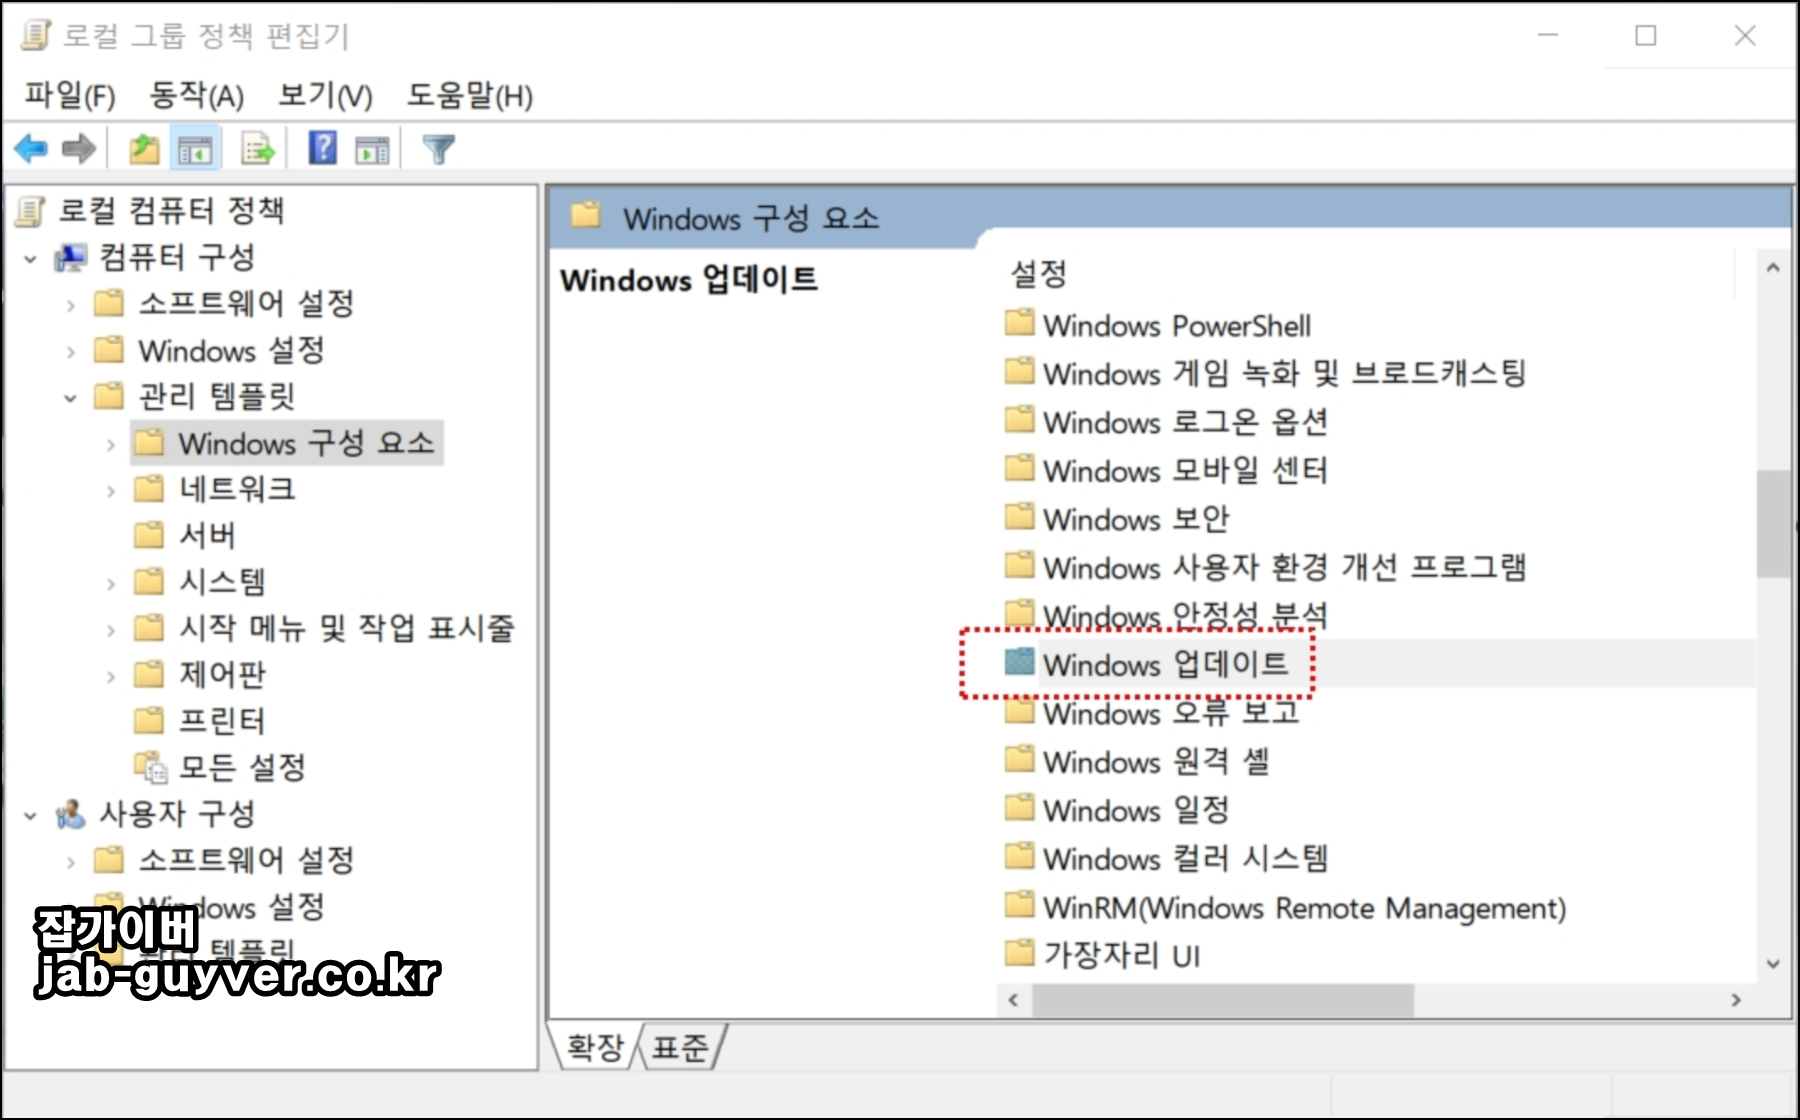Select Windows 안정성 분석 entry
This screenshot has width=1800, height=1120.
click(x=1185, y=615)
